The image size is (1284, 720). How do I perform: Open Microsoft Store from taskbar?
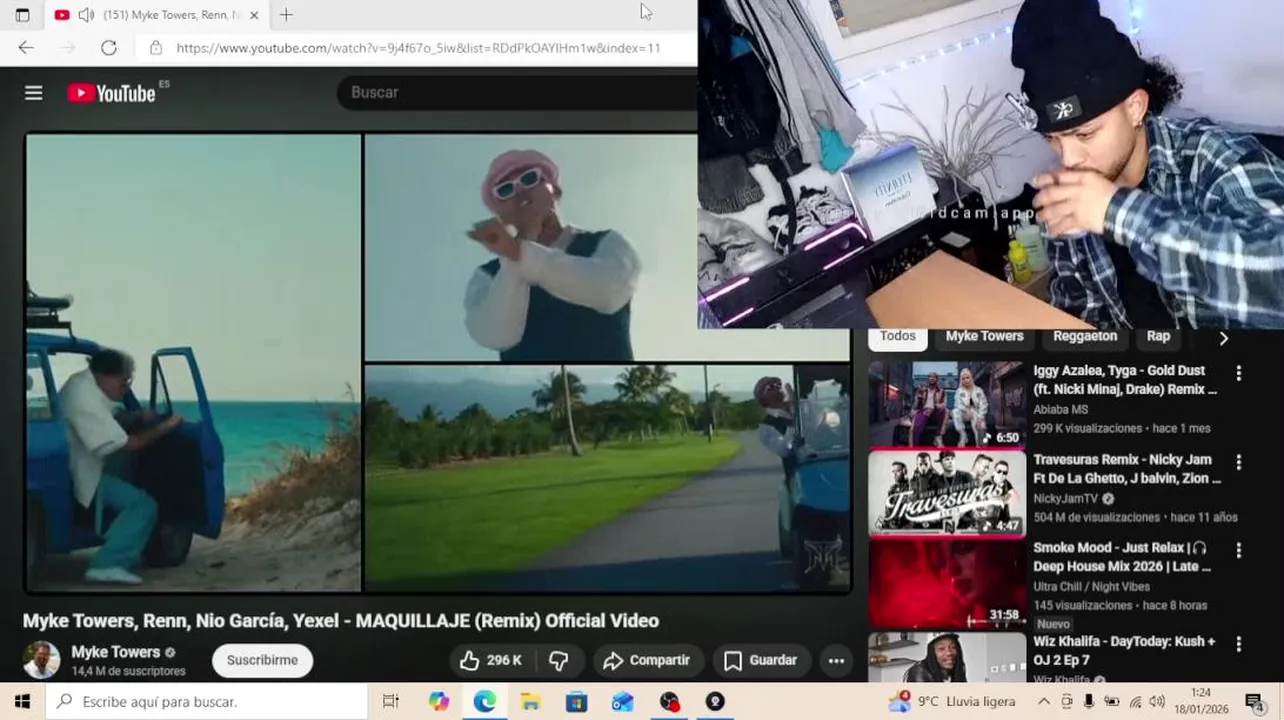point(577,701)
